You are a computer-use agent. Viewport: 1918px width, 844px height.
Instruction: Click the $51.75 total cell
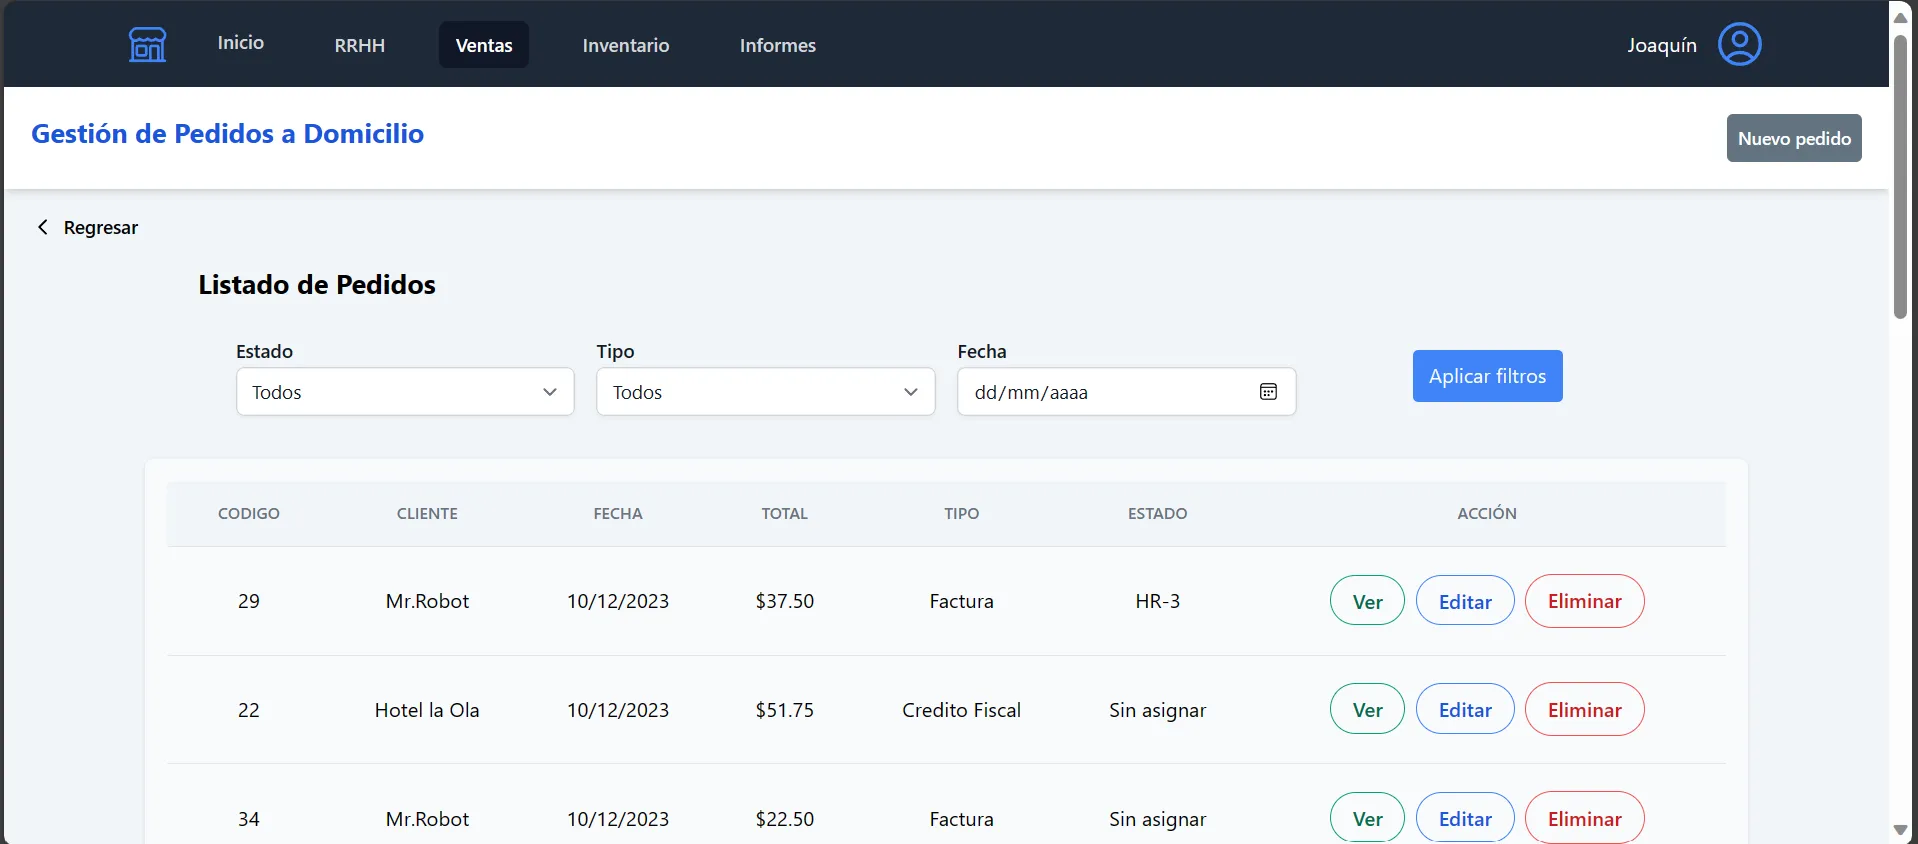[x=784, y=710]
